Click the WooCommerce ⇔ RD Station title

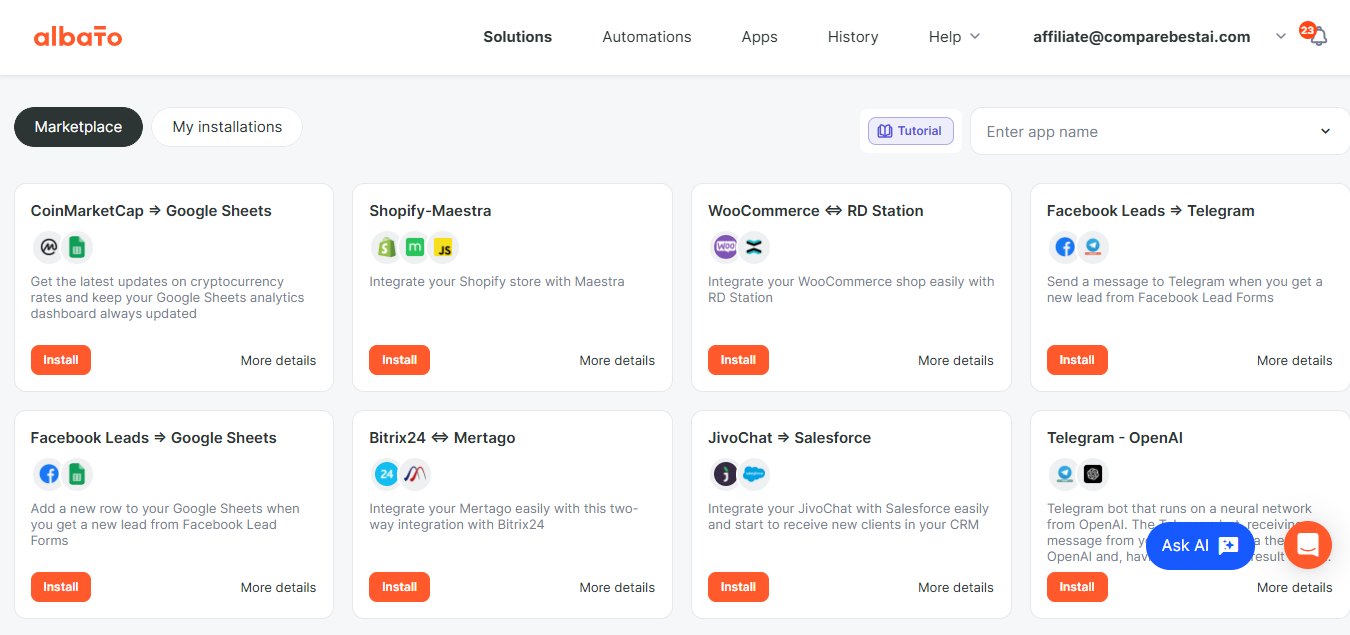pos(816,211)
